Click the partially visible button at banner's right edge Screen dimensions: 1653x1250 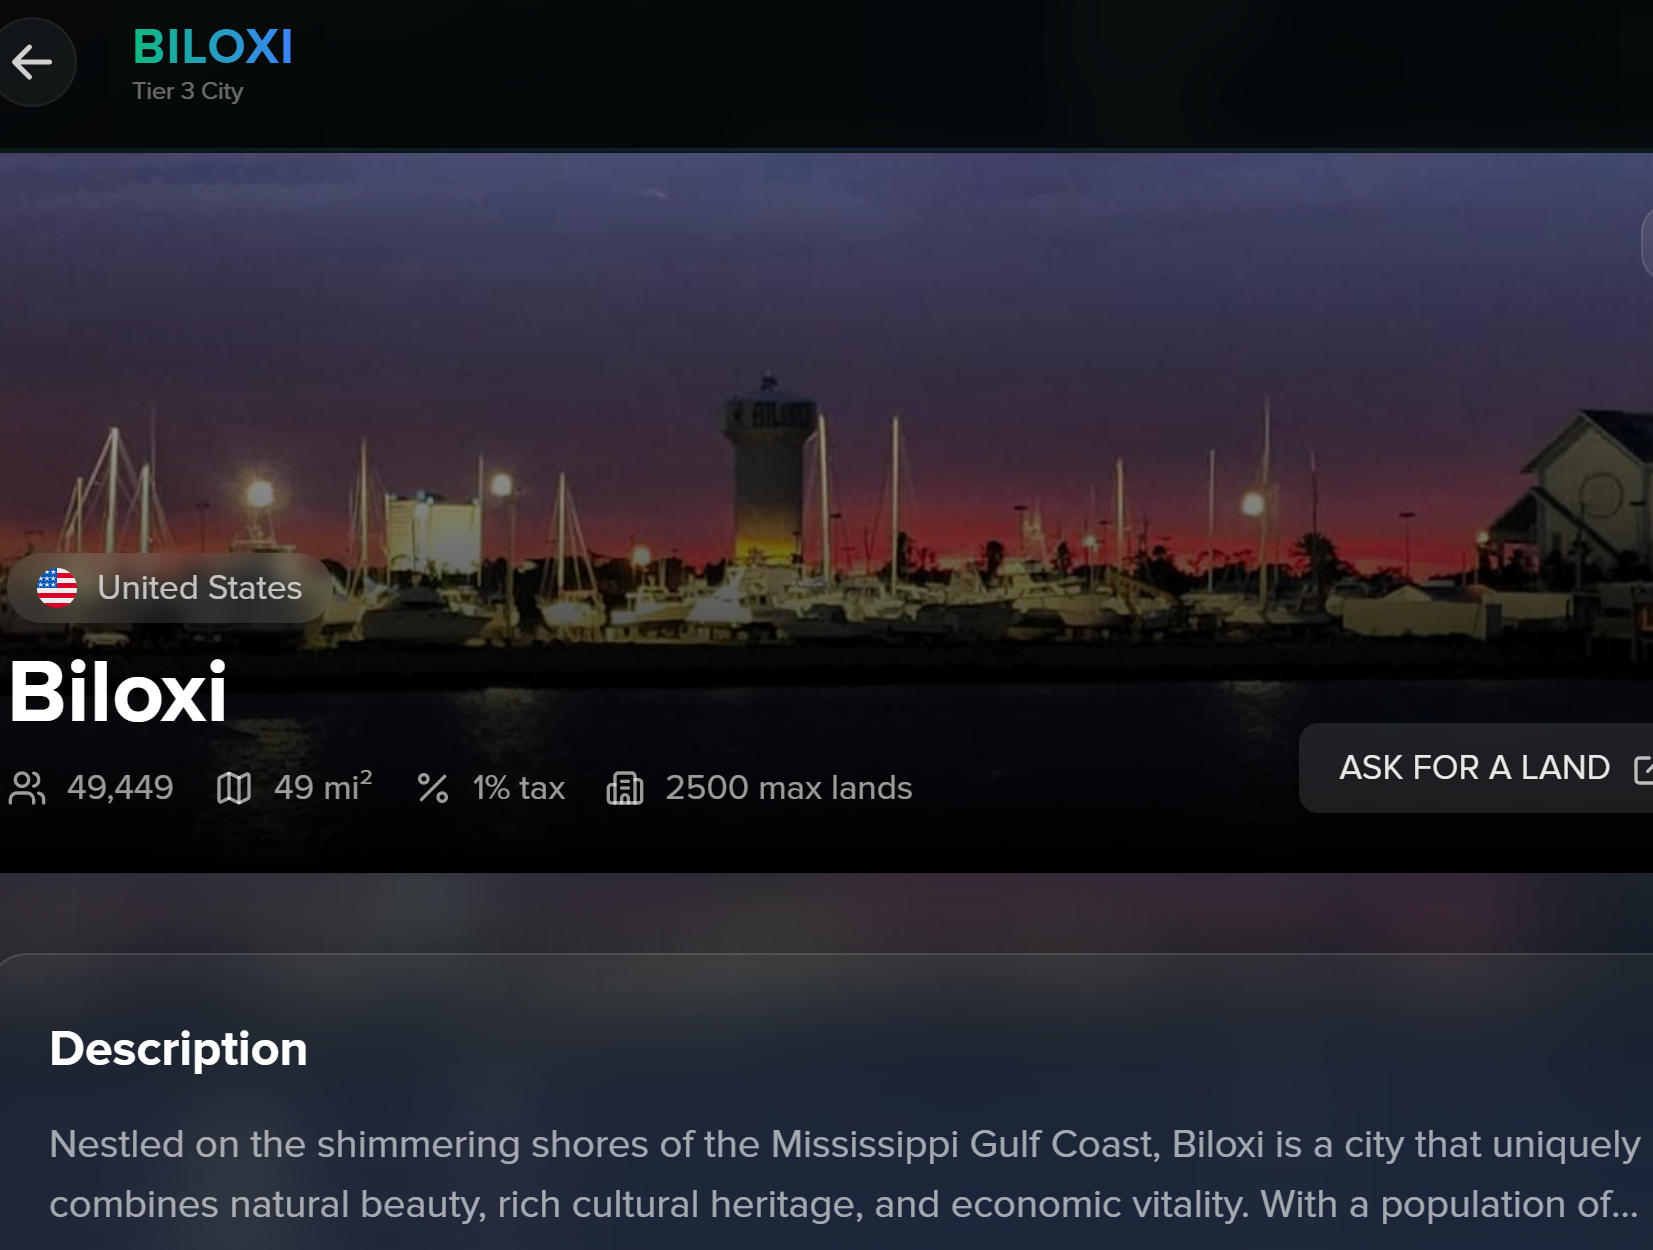[x=1647, y=243]
